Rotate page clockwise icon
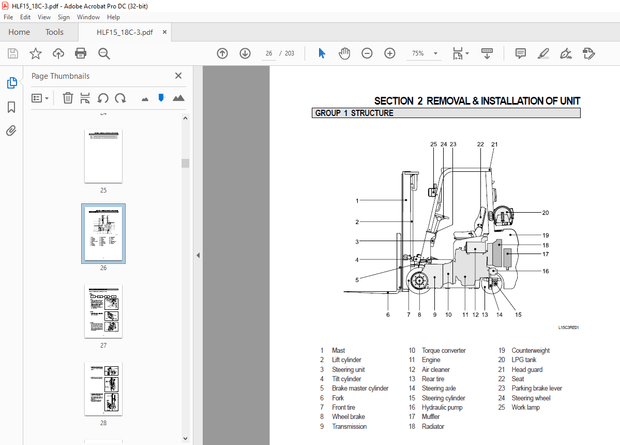This screenshot has height=445, width=620. (120, 98)
